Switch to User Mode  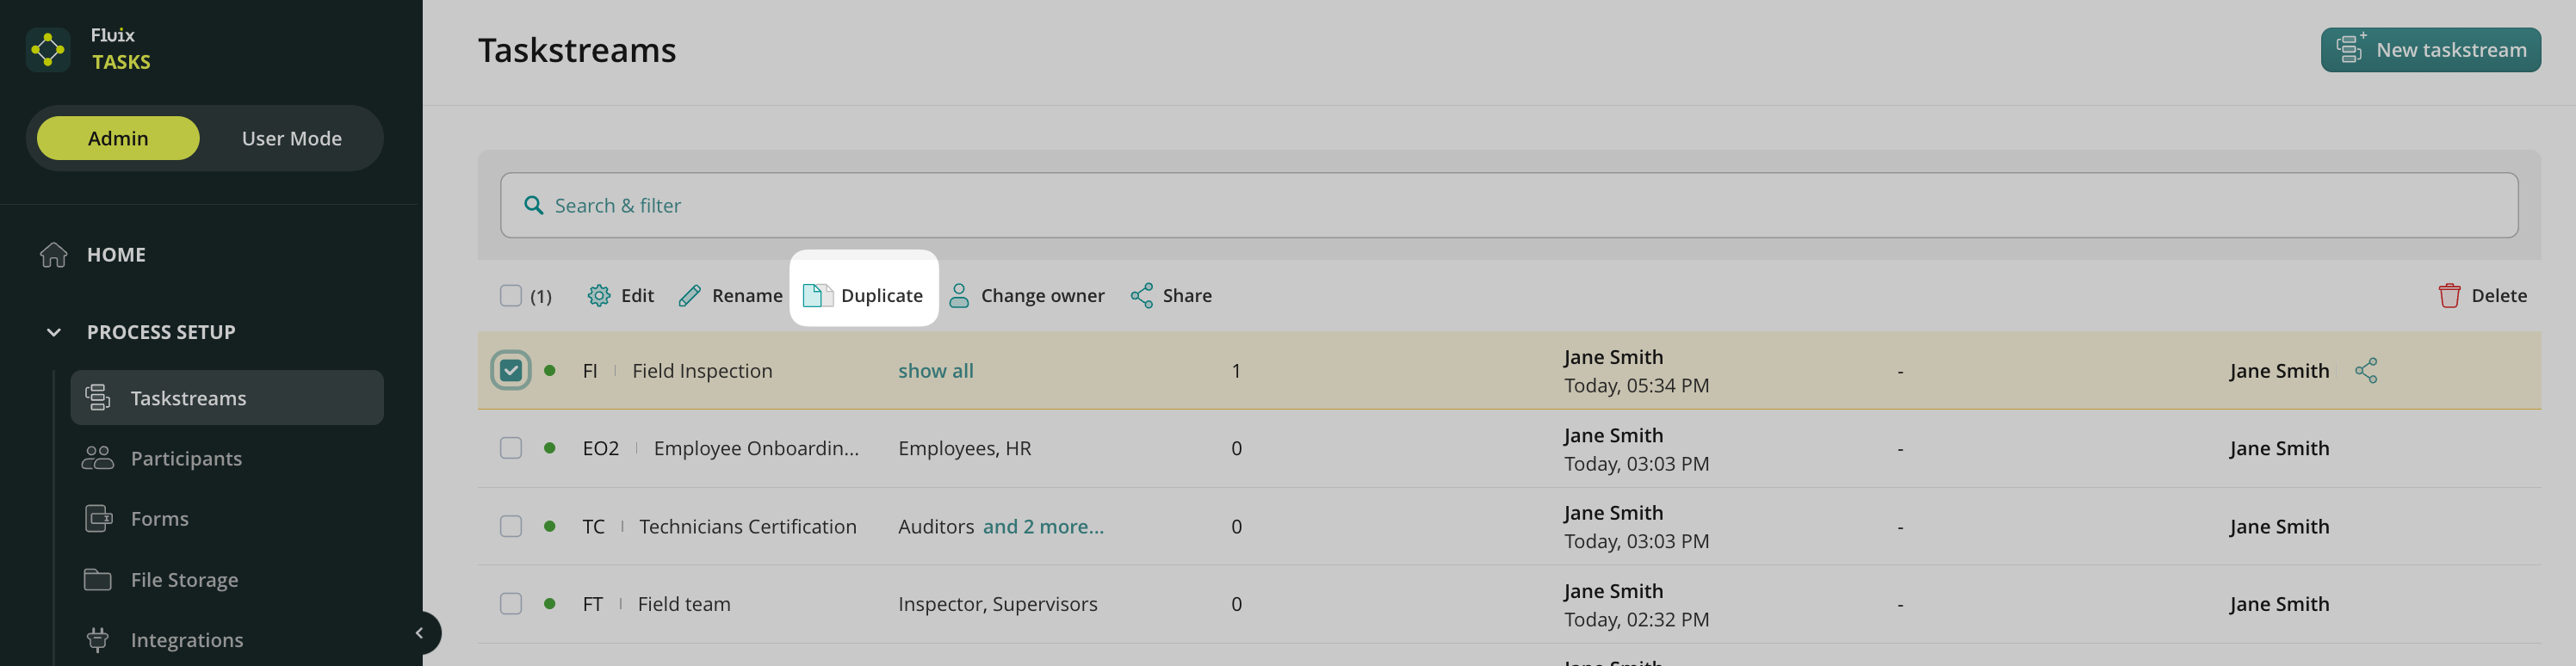pyautogui.click(x=291, y=139)
